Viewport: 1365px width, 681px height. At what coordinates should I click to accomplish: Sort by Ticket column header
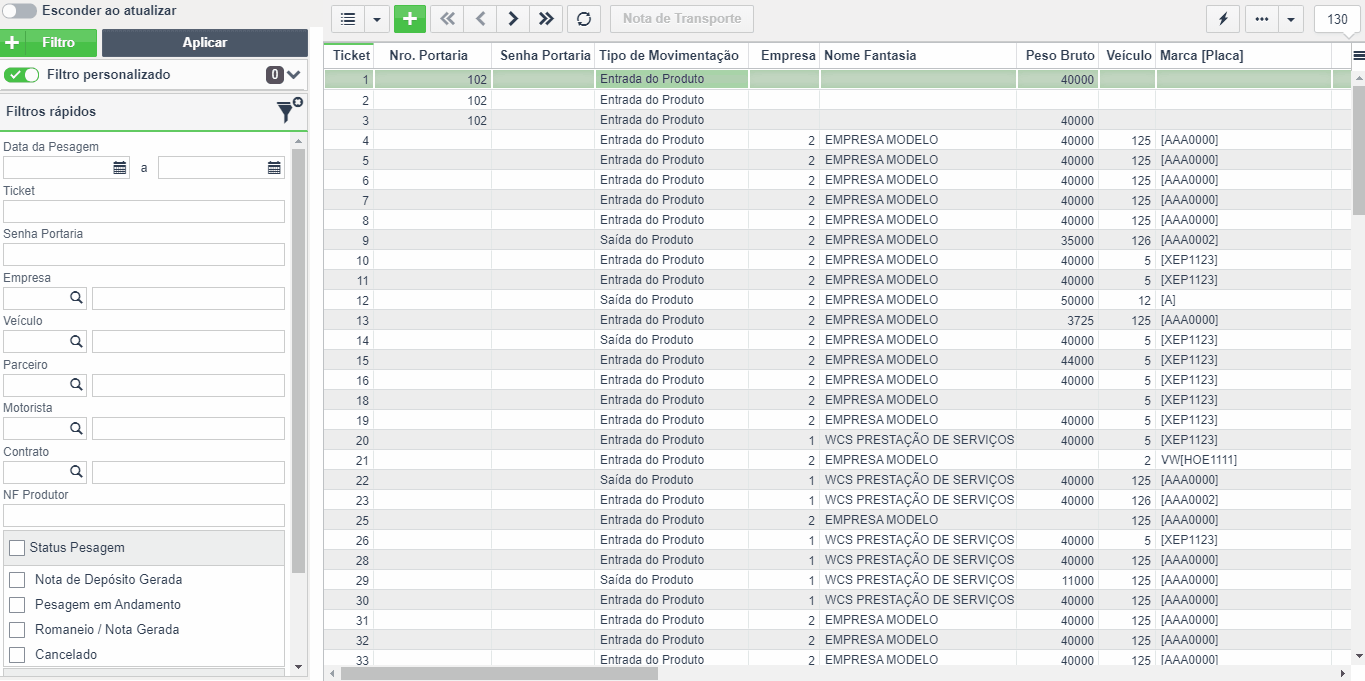351,56
